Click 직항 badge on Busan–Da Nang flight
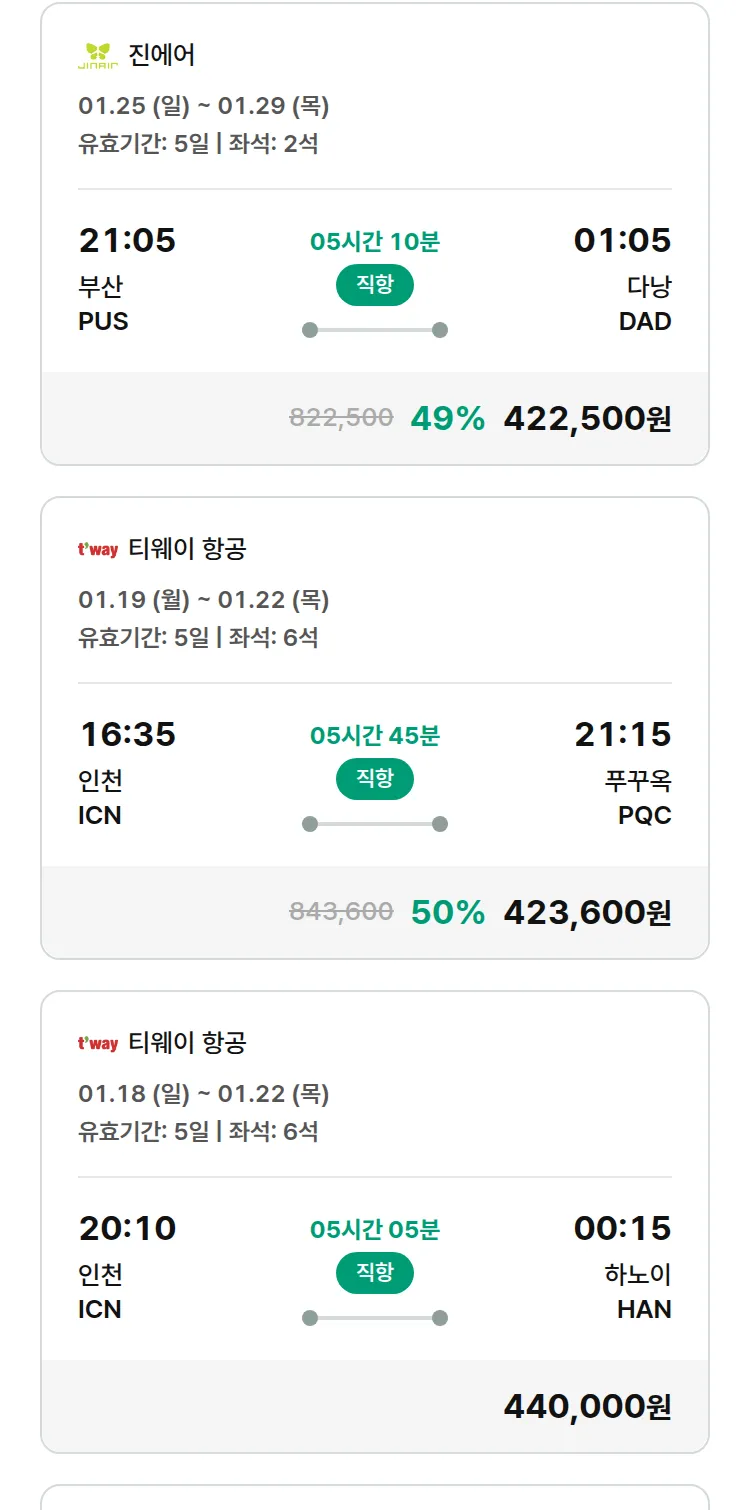 pos(375,285)
